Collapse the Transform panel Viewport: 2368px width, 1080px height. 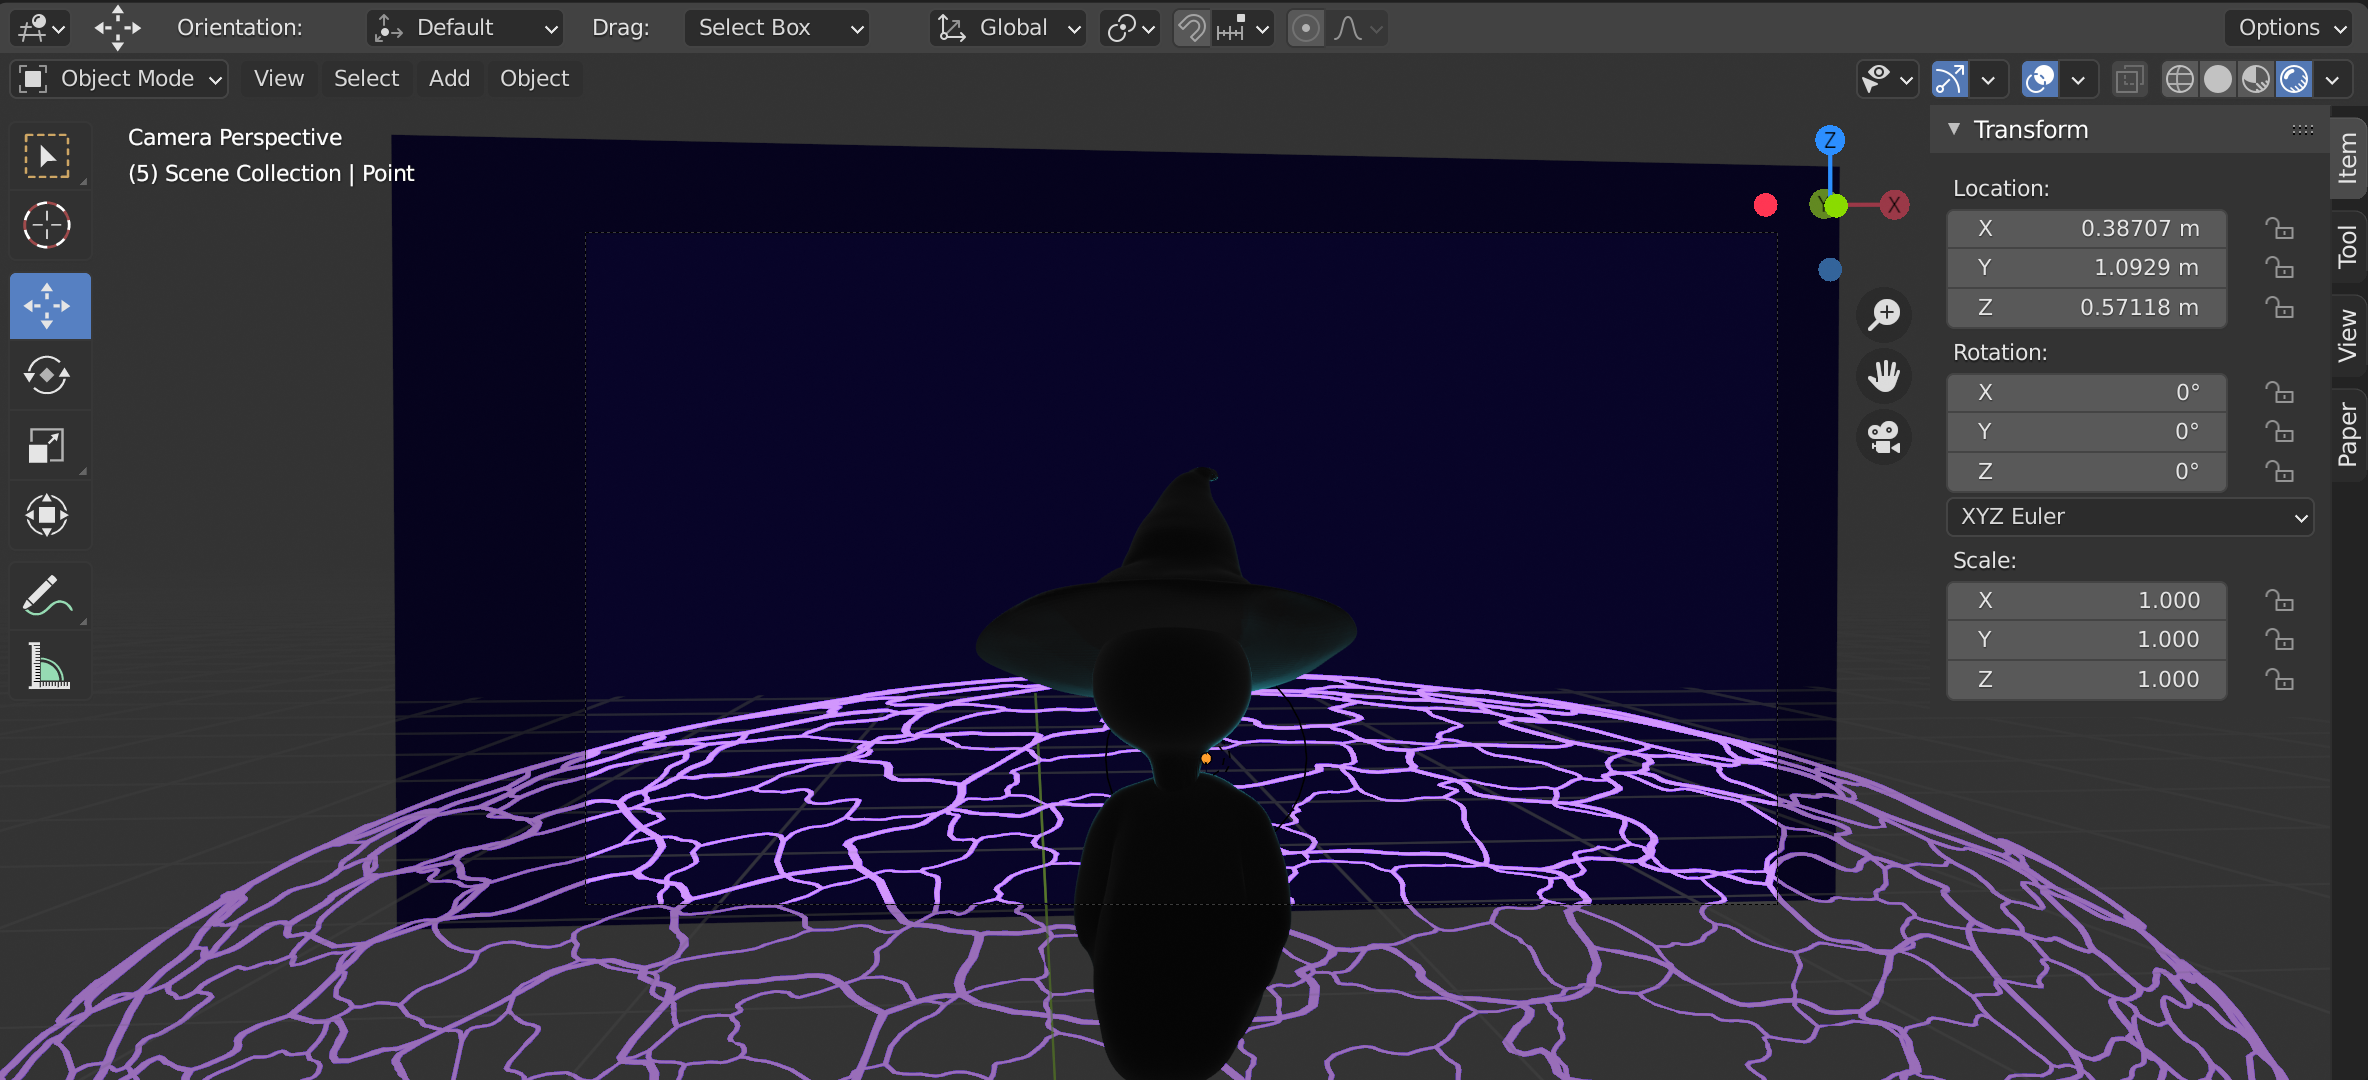coord(1954,130)
